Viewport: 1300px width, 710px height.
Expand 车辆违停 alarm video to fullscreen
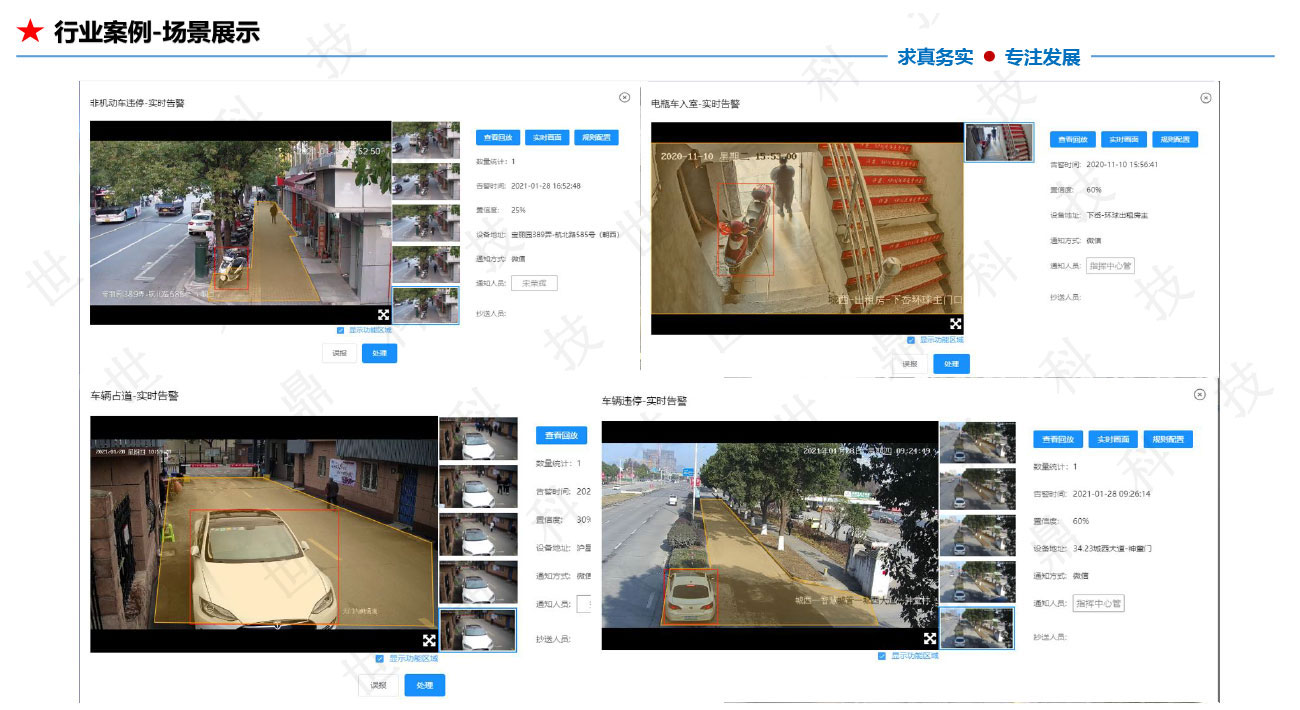[929, 638]
